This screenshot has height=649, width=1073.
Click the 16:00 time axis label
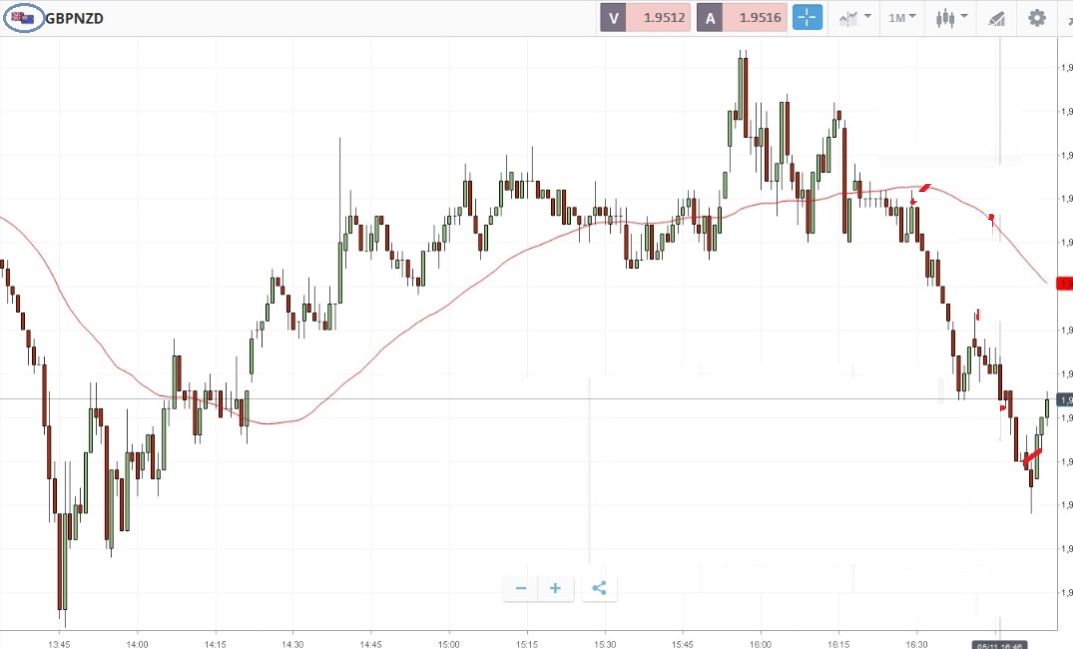(x=761, y=644)
